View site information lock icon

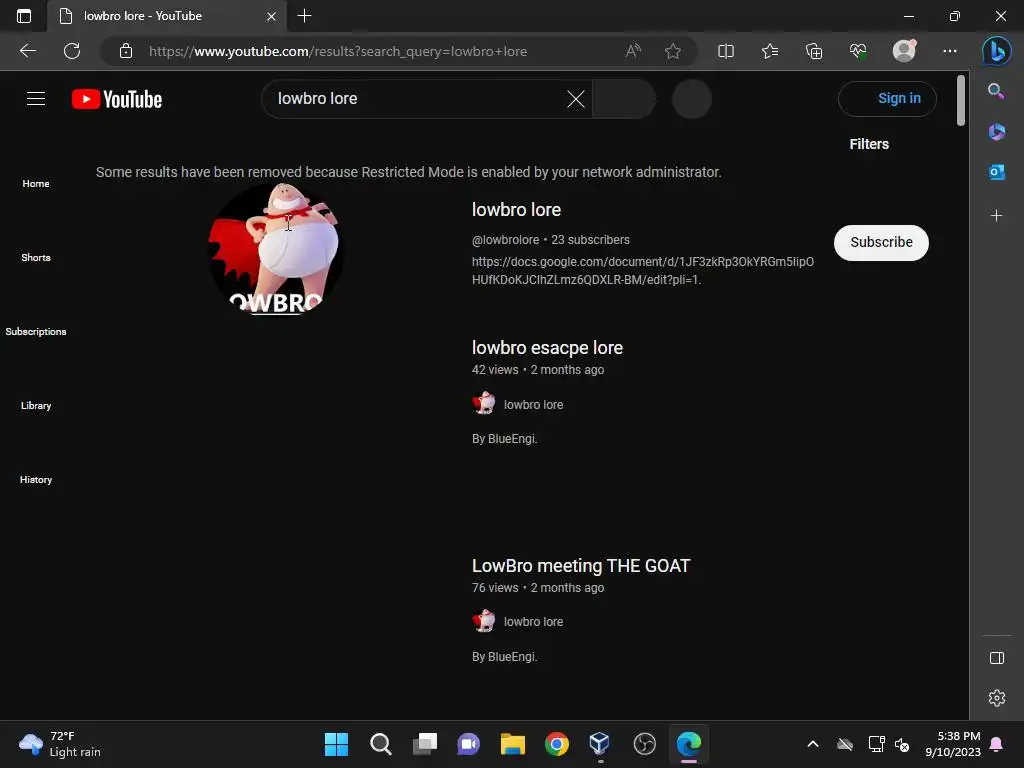pos(126,51)
